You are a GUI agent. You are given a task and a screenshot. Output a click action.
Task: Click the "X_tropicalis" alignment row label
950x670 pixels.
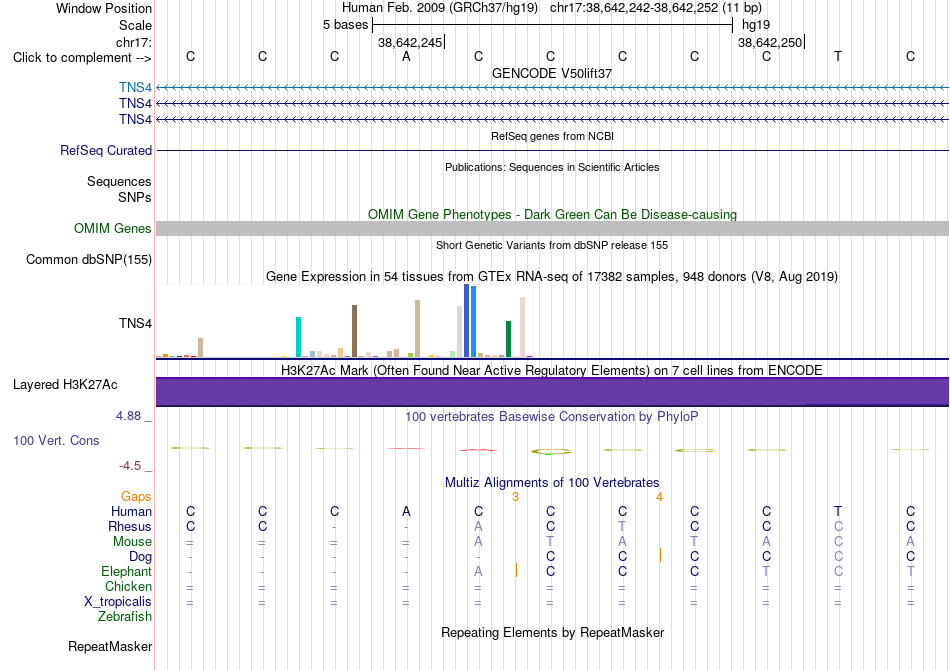pos(118,602)
